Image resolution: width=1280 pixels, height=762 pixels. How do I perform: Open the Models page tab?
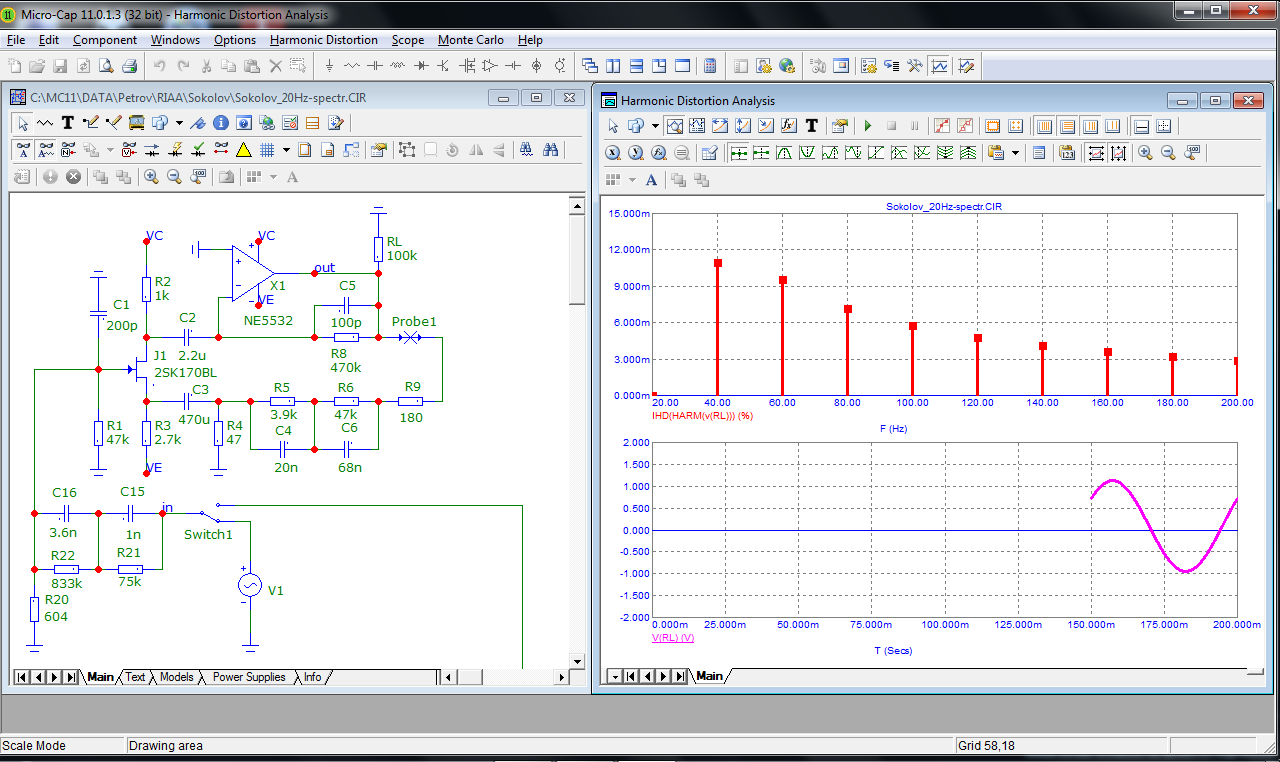(x=176, y=677)
